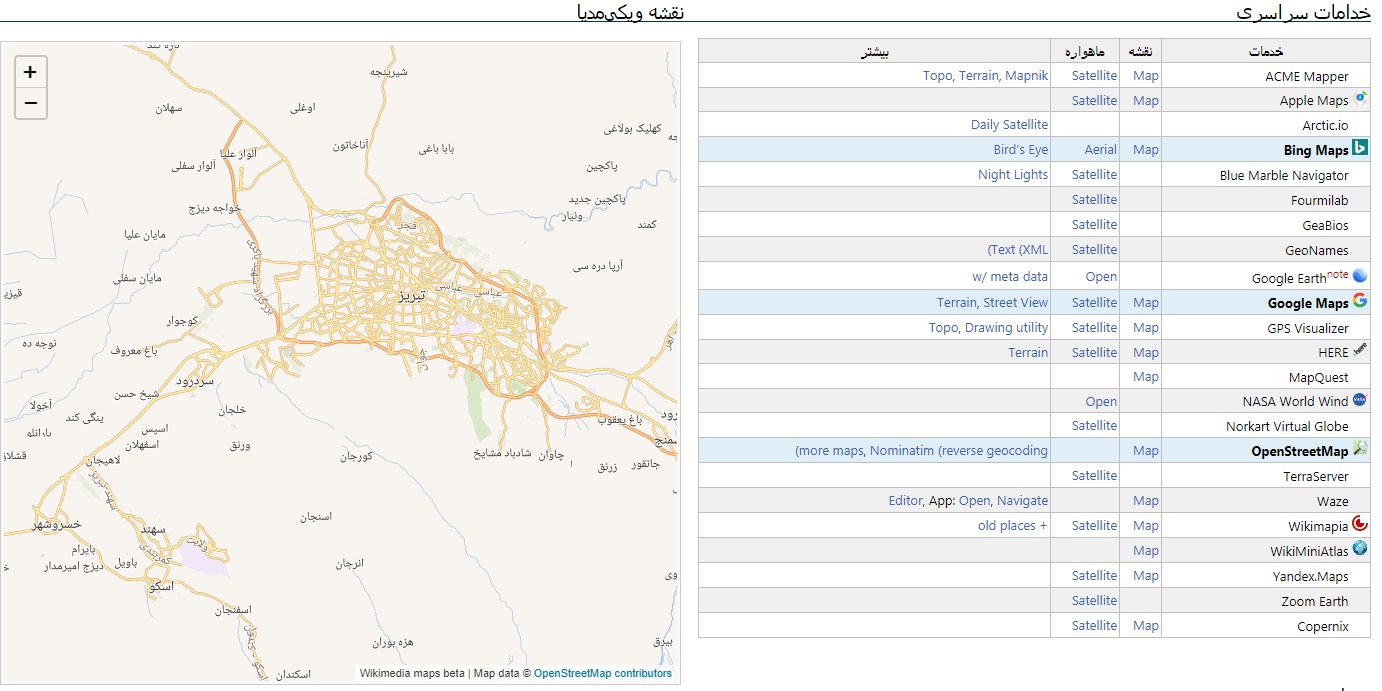The width and height of the screenshot is (1382, 691).
Task: Open the WikiMiniAtlas Map link
Action: pos(1146,551)
